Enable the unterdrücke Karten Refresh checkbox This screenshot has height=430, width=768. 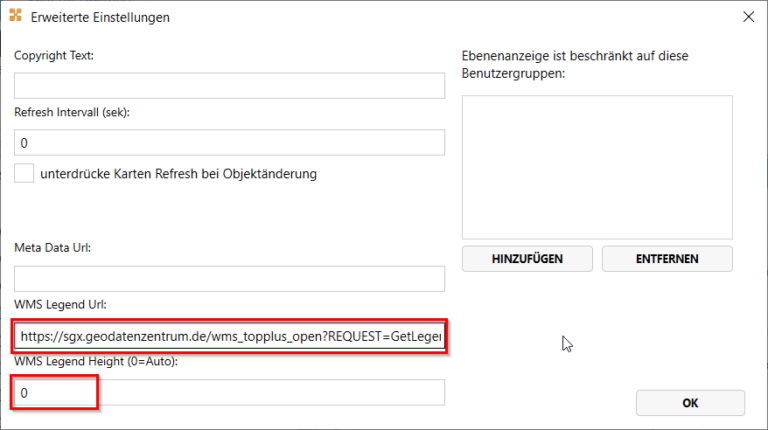coord(24,173)
